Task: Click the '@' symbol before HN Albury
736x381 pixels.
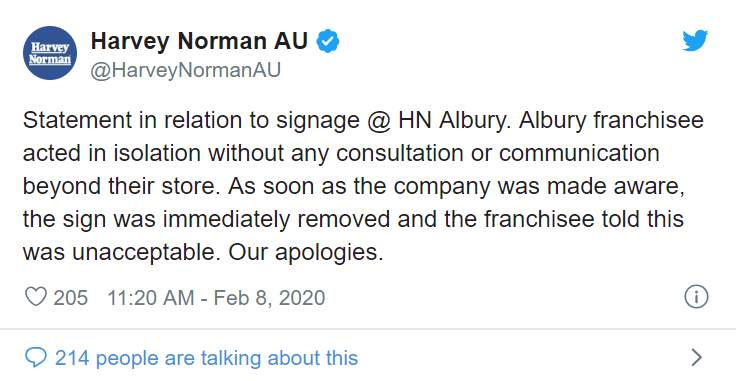Action: point(378,121)
